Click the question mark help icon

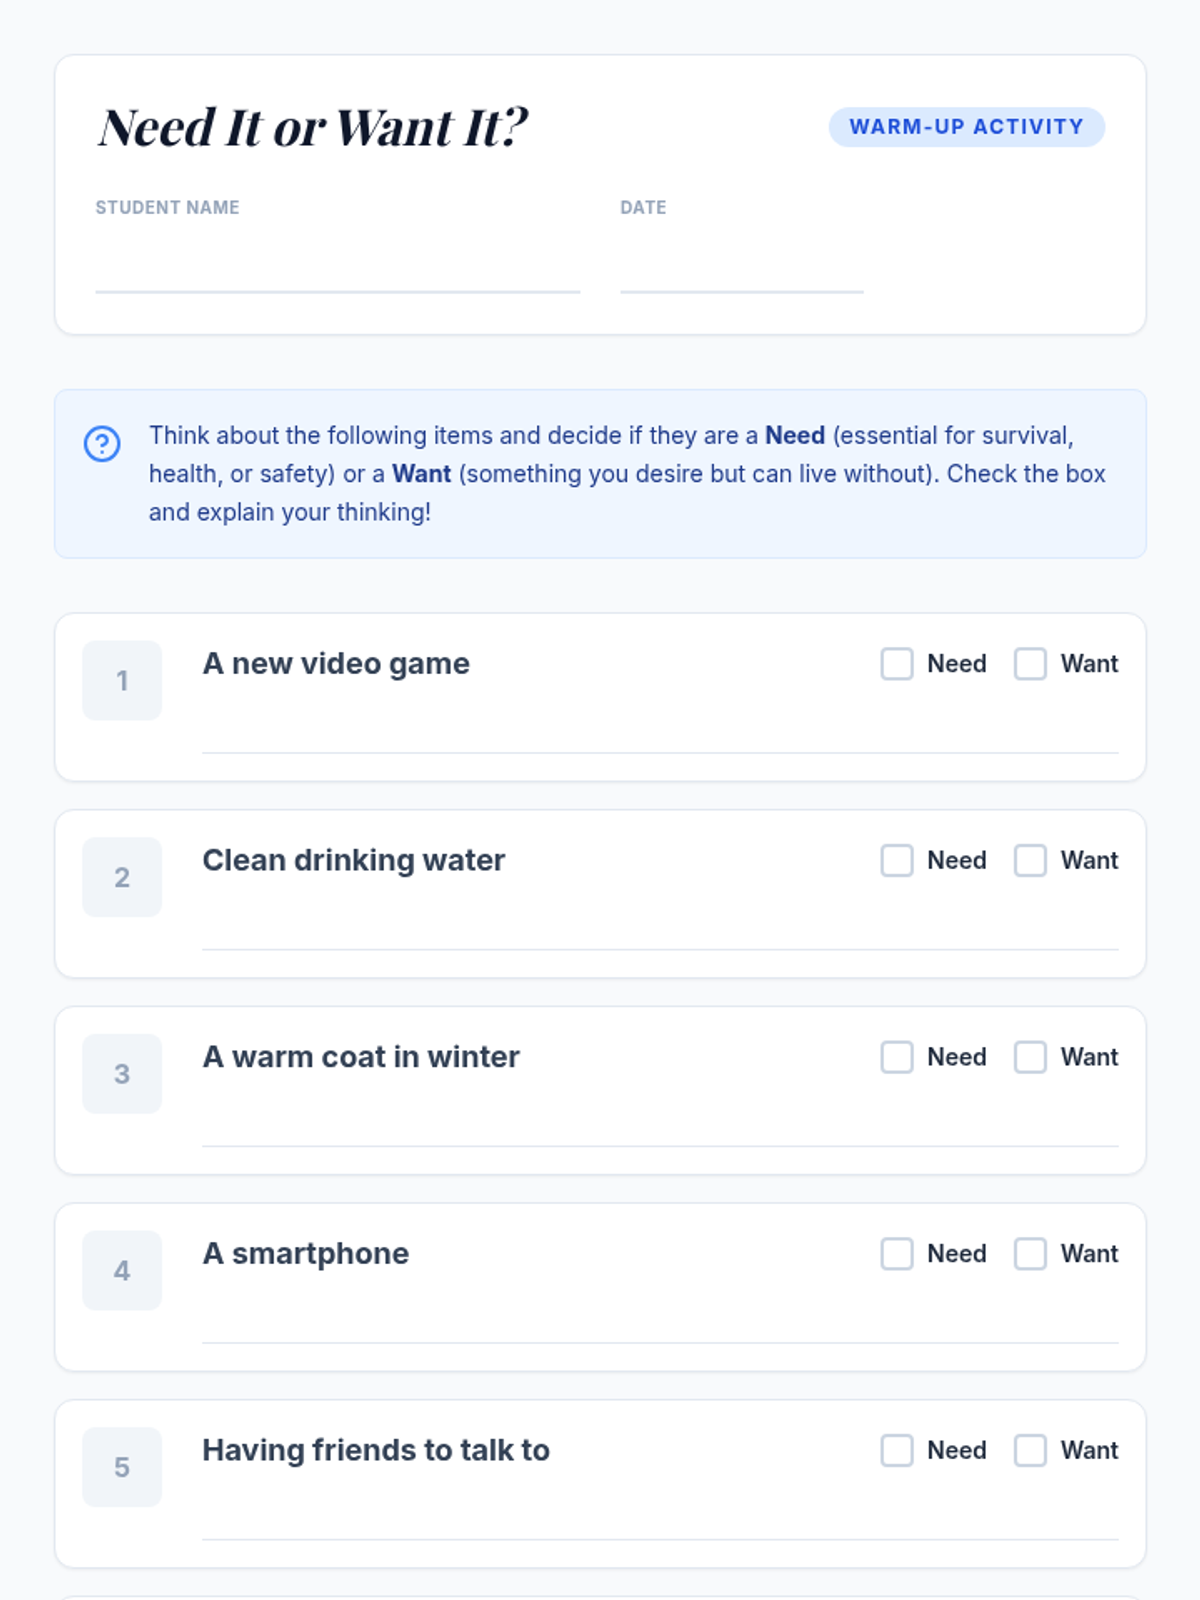pyautogui.click(x=102, y=443)
